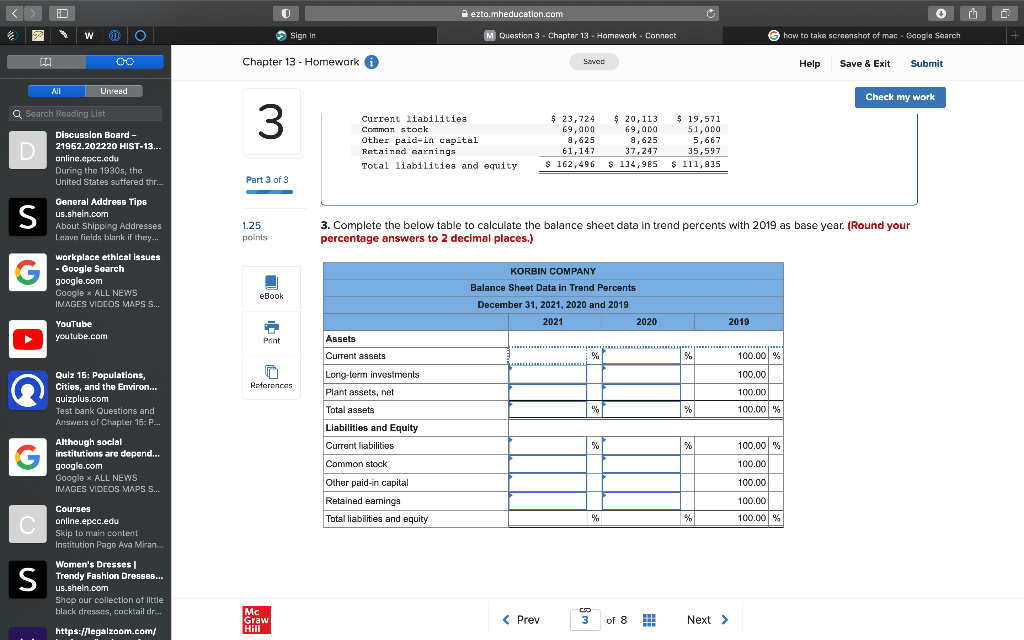Select the Bookmarks book icon in sidebar

click(x=46, y=61)
